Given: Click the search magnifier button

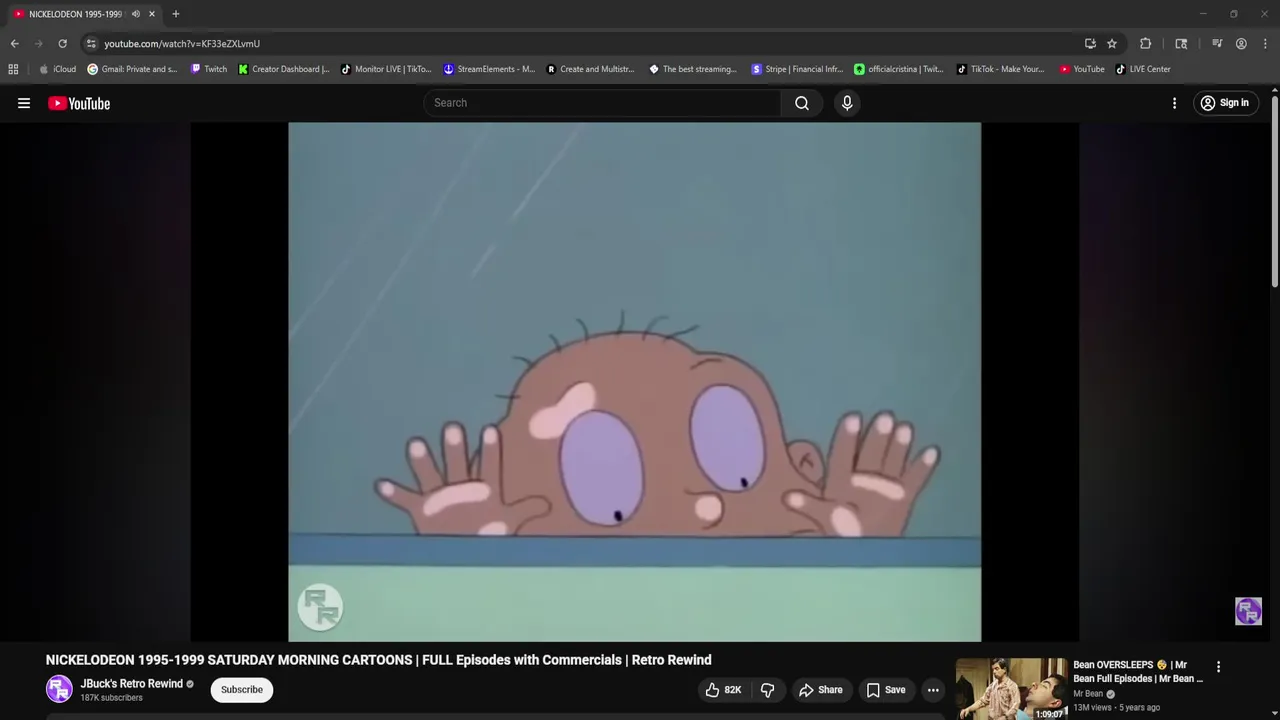Looking at the screenshot, I should point(802,103).
